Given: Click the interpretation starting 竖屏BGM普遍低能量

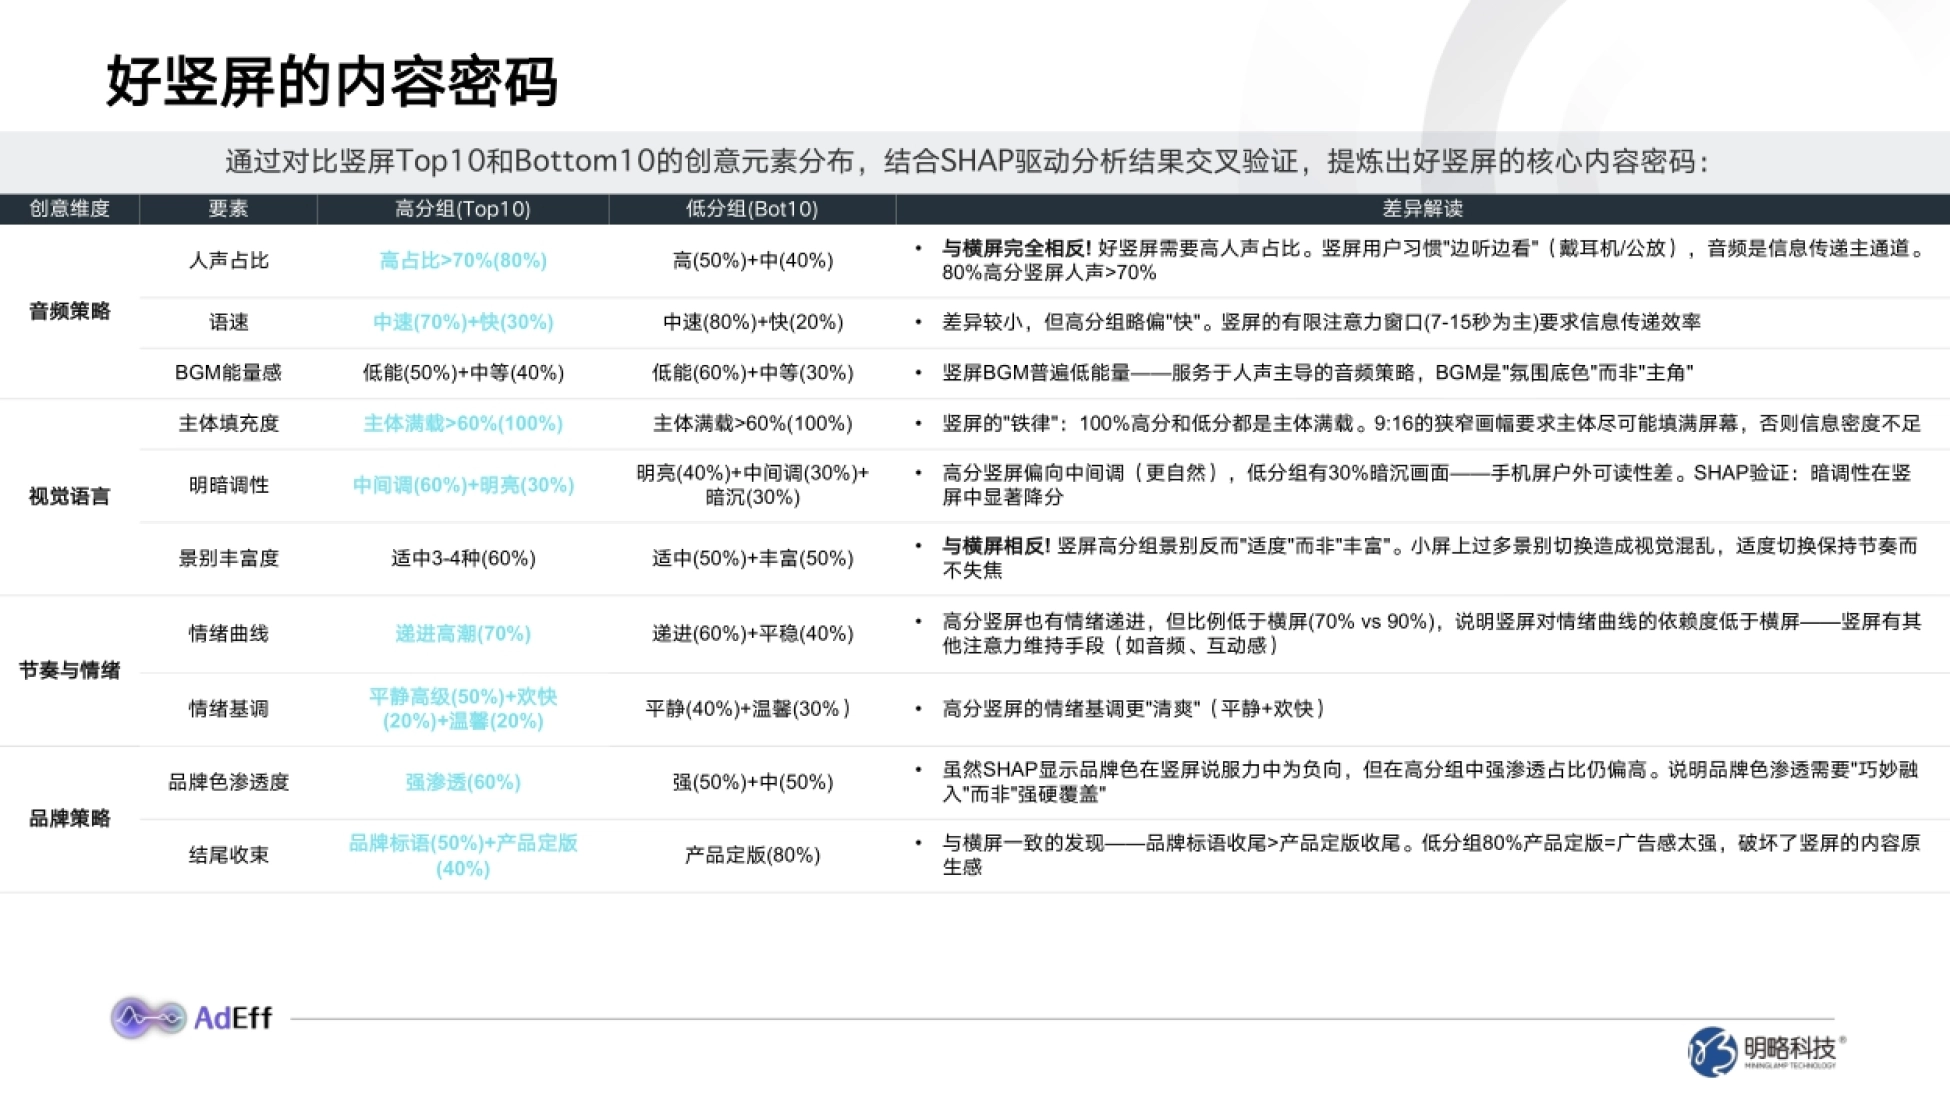Looking at the screenshot, I should pyautogui.click(x=1317, y=372).
